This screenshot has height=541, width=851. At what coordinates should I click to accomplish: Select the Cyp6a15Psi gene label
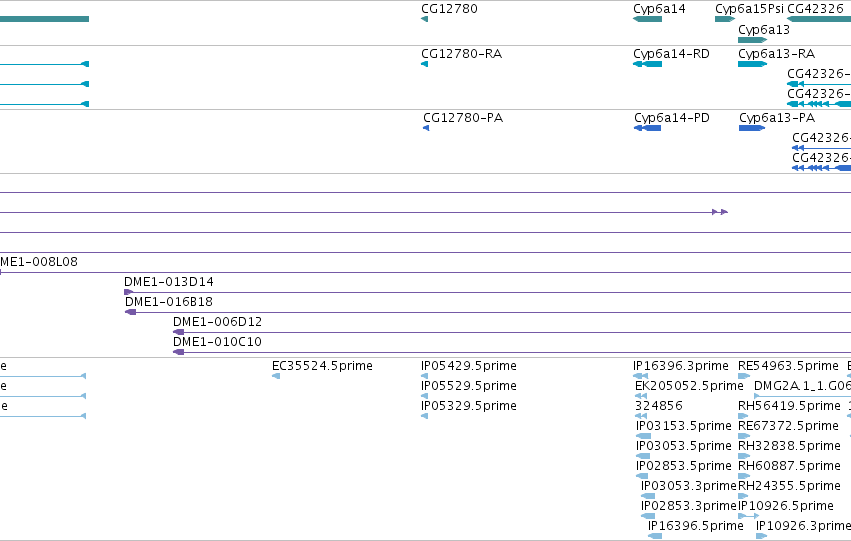coord(749,9)
